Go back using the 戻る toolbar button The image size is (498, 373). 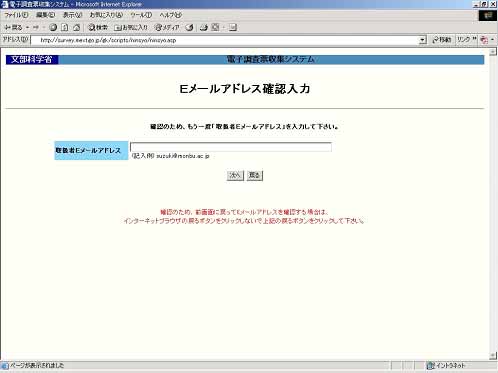pos(13,27)
